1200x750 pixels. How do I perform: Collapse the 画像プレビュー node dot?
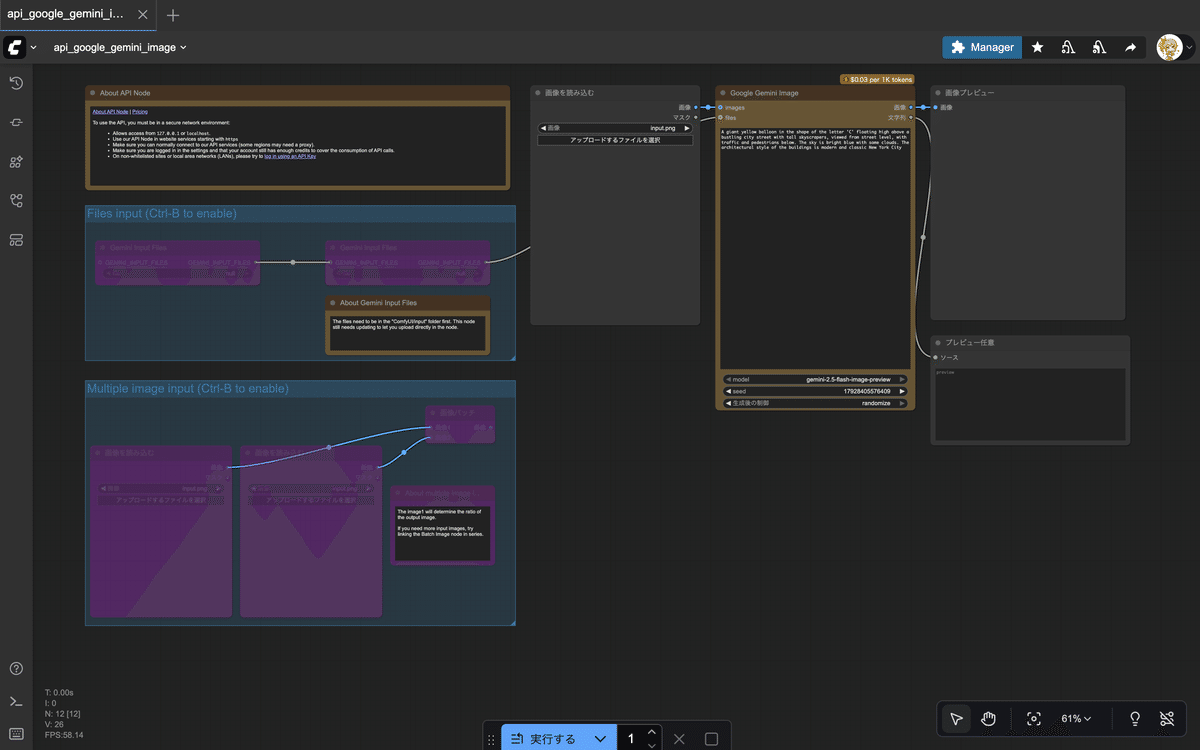point(937,93)
